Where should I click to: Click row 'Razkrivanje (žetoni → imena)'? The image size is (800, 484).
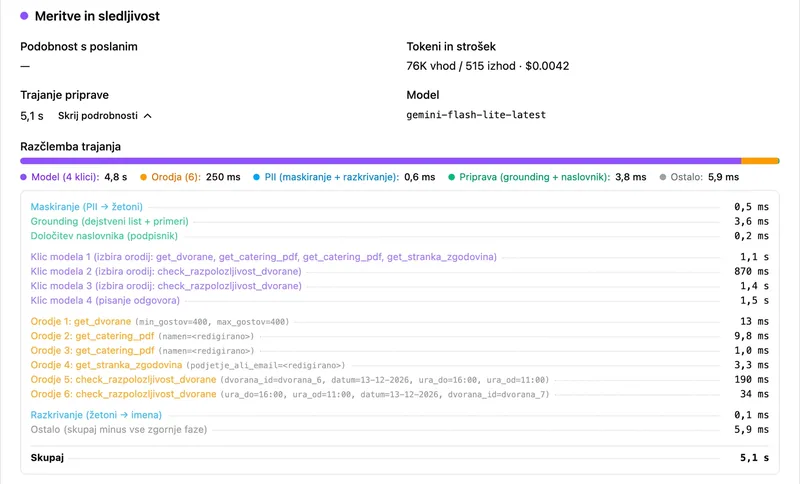click(x=399, y=415)
